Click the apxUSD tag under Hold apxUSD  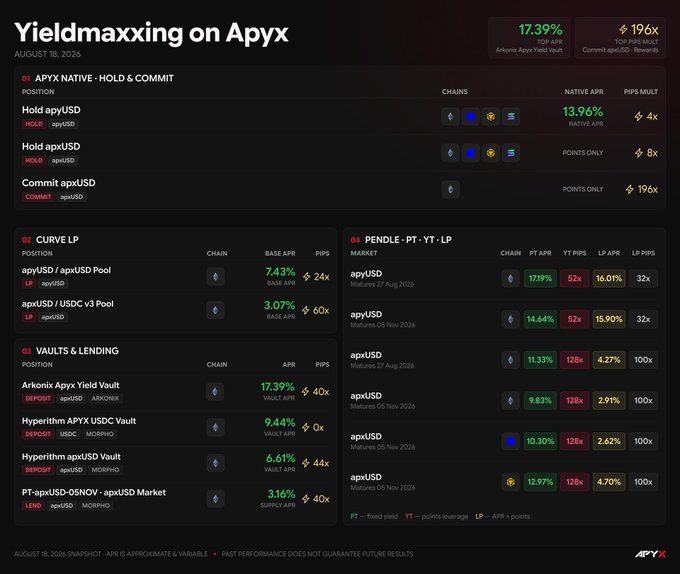63,160
